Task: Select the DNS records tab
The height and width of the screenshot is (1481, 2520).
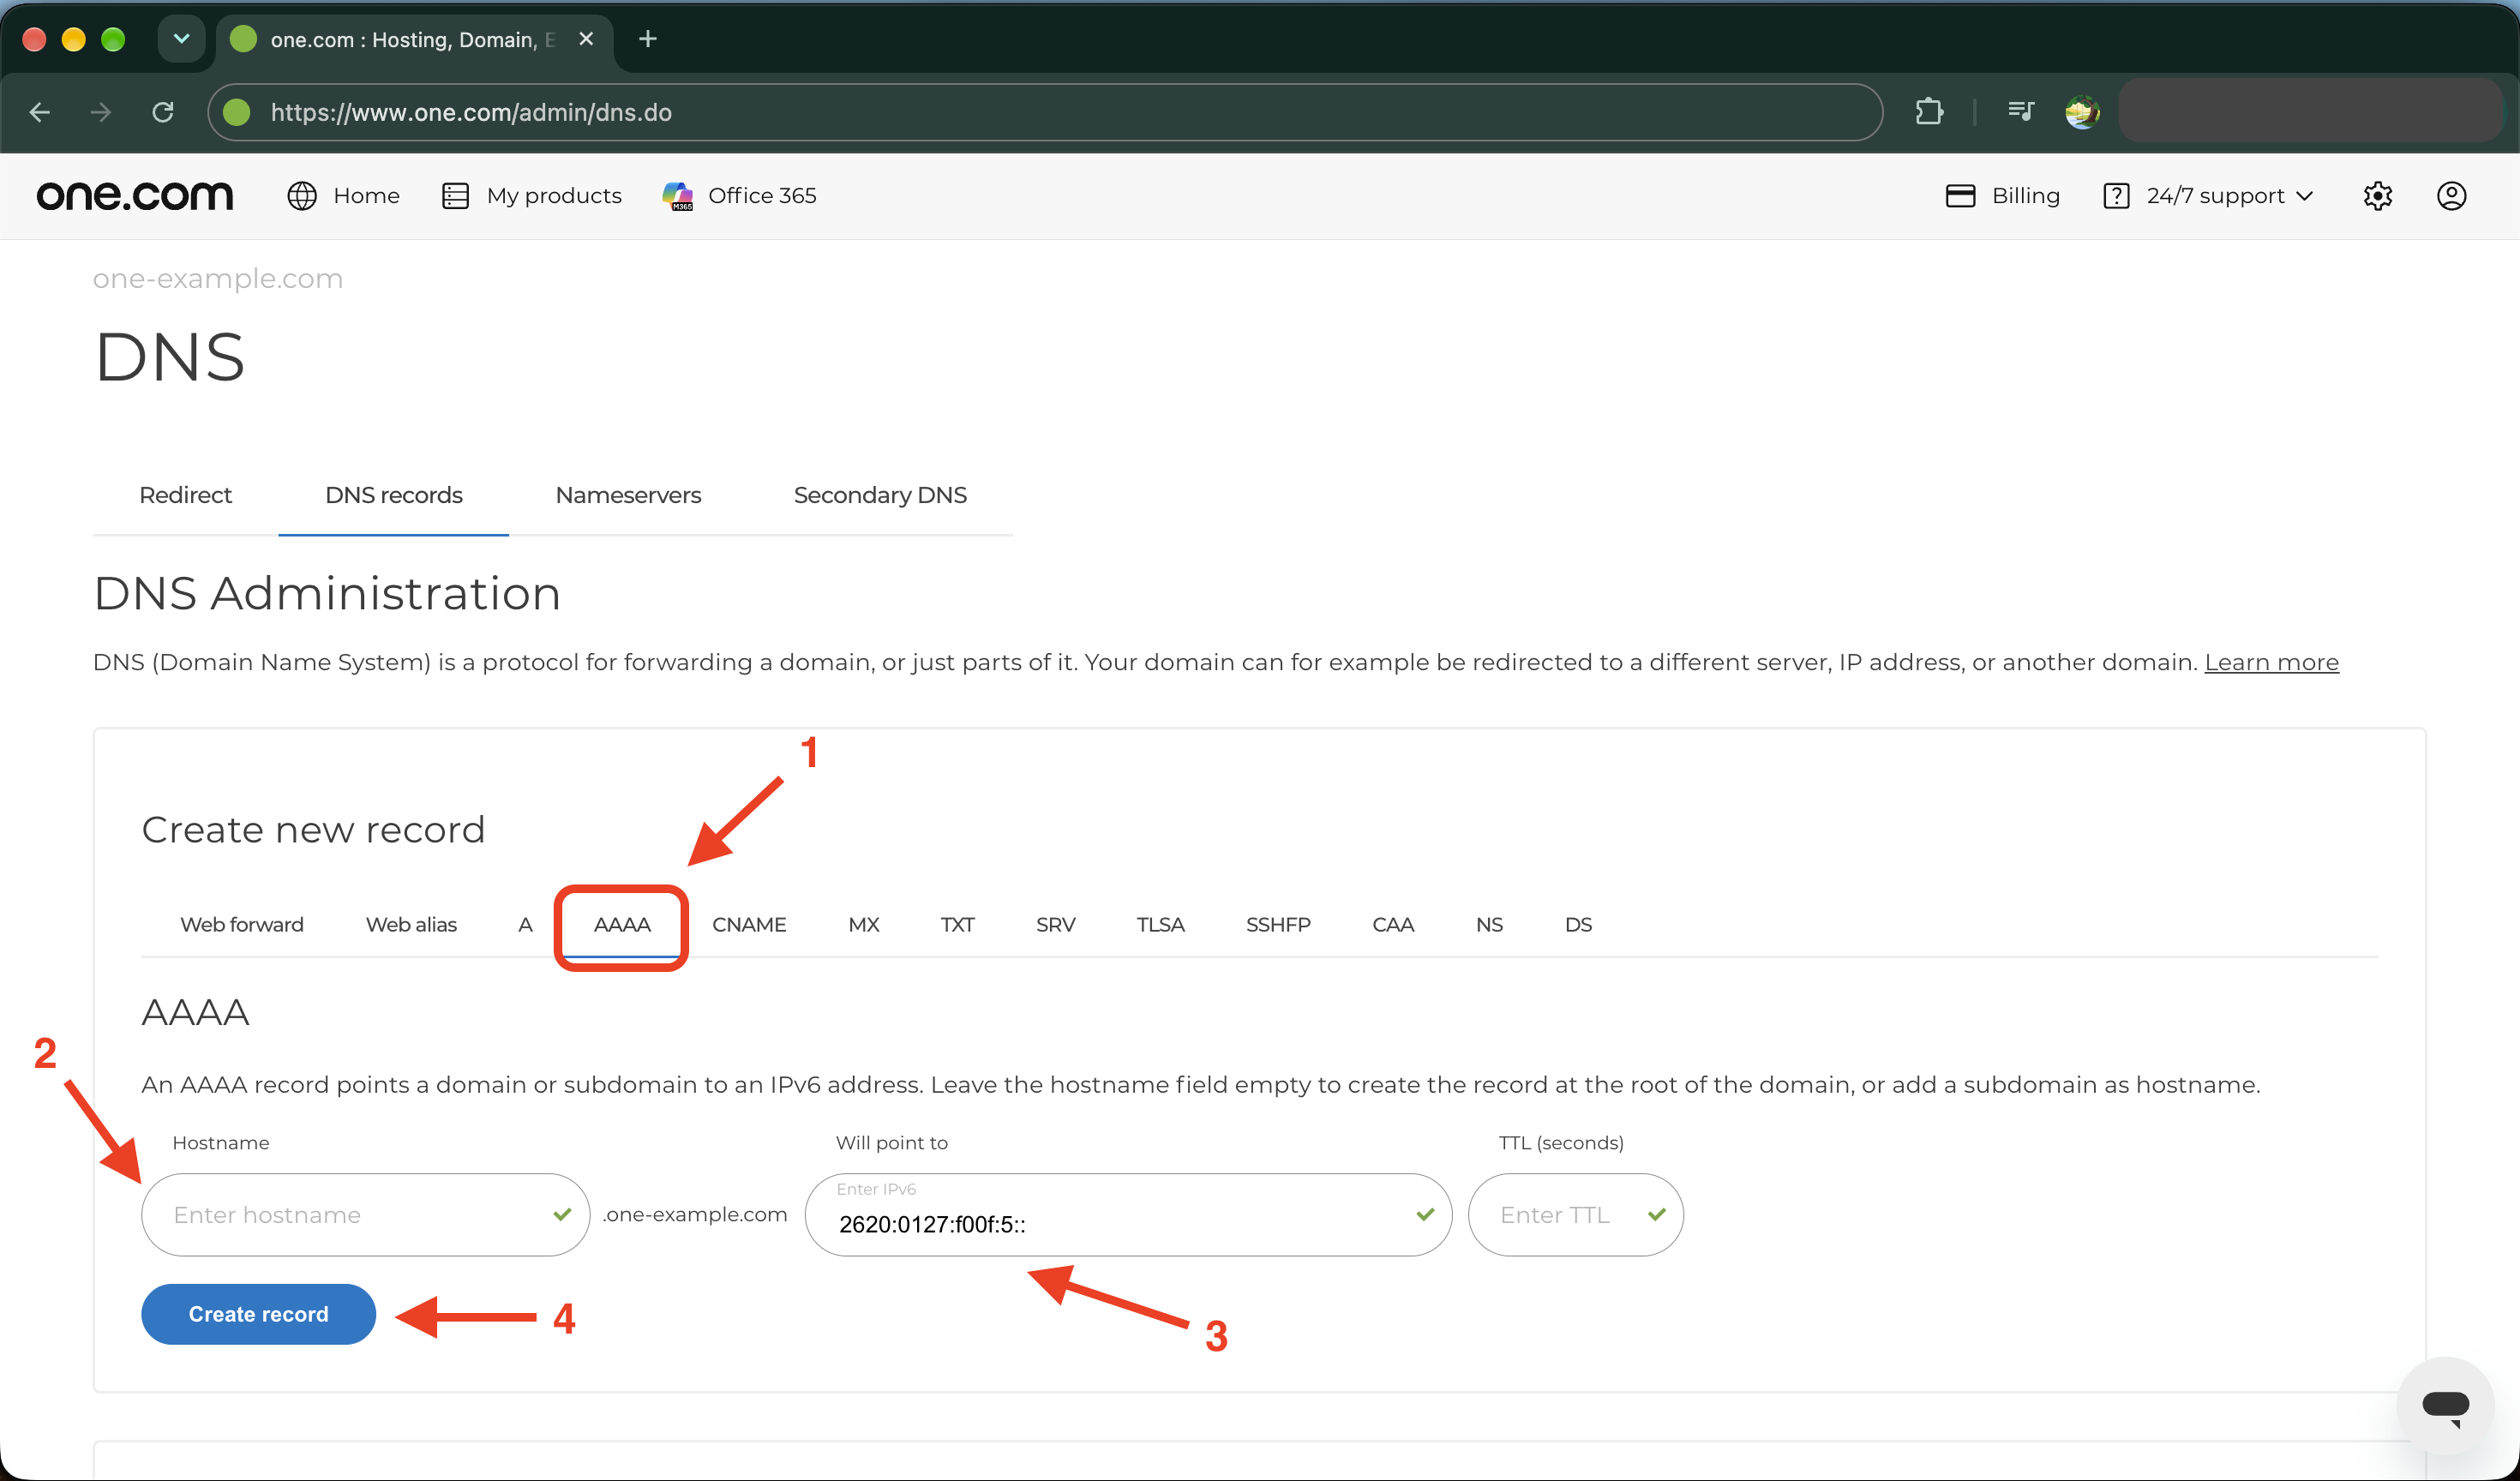Action: click(394, 495)
